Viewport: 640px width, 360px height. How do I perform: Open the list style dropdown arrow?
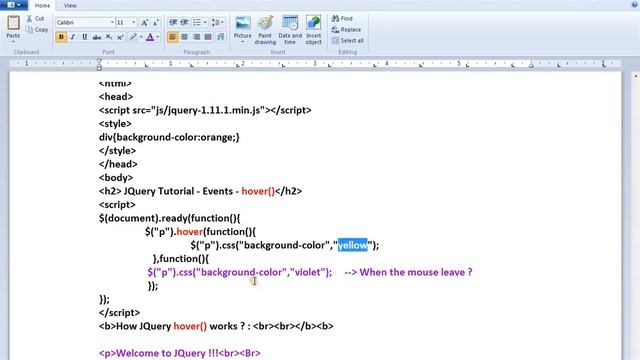(x=205, y=22)
